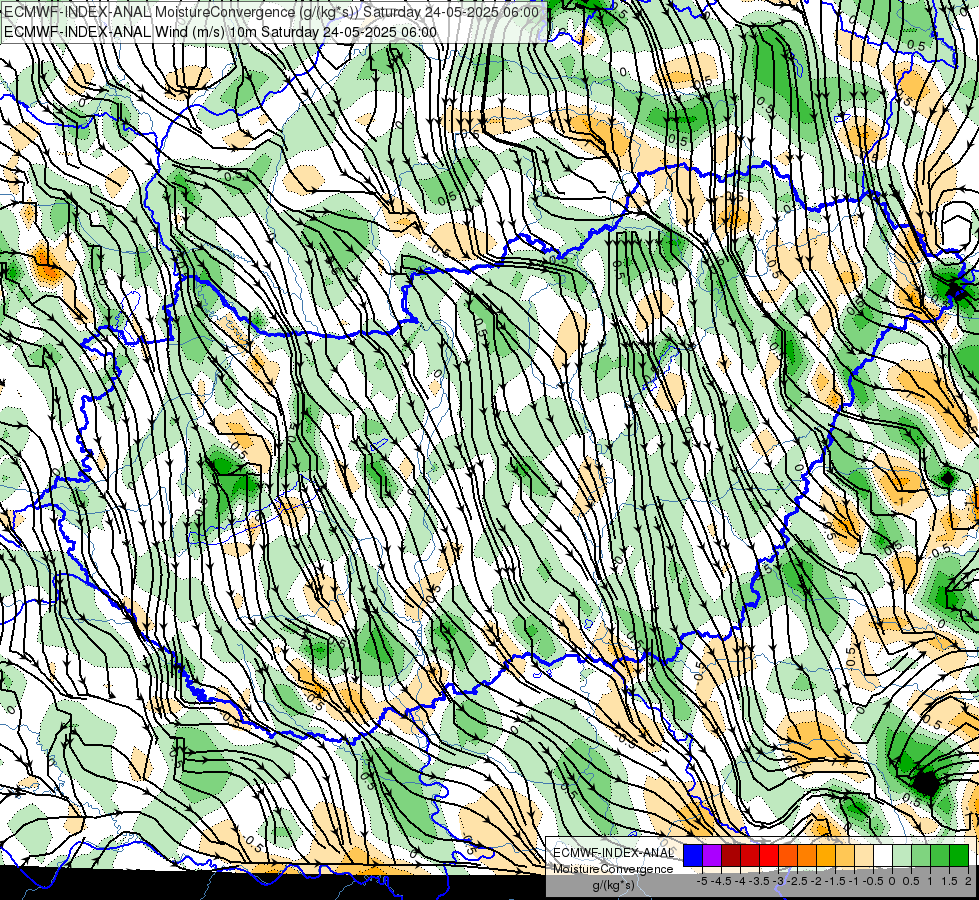Select the darkest green swatch (1.5 to 2)
The image size is (979, 900).
[959, 856]
